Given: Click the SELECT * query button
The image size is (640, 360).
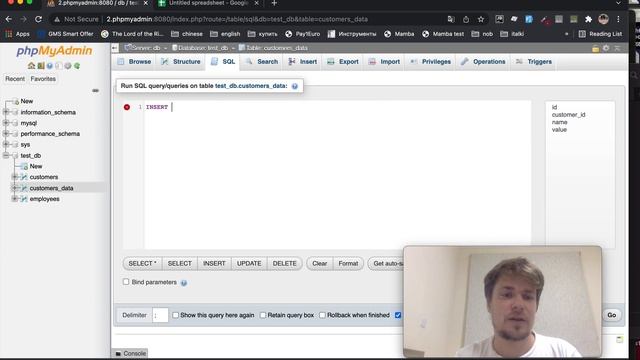Looking at the screenshot, I should tap(142, 264).
